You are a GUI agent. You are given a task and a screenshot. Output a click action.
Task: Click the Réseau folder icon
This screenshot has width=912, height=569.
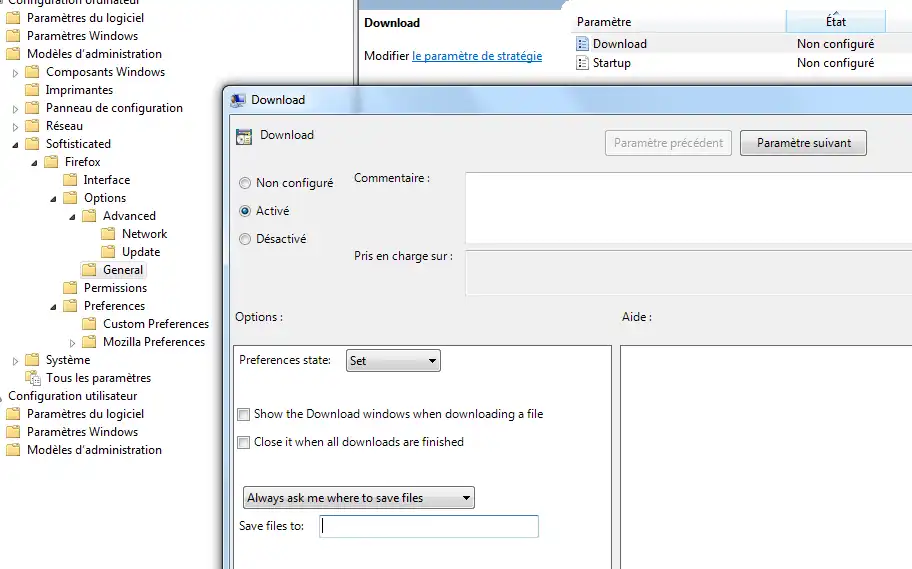pos(32,126)
